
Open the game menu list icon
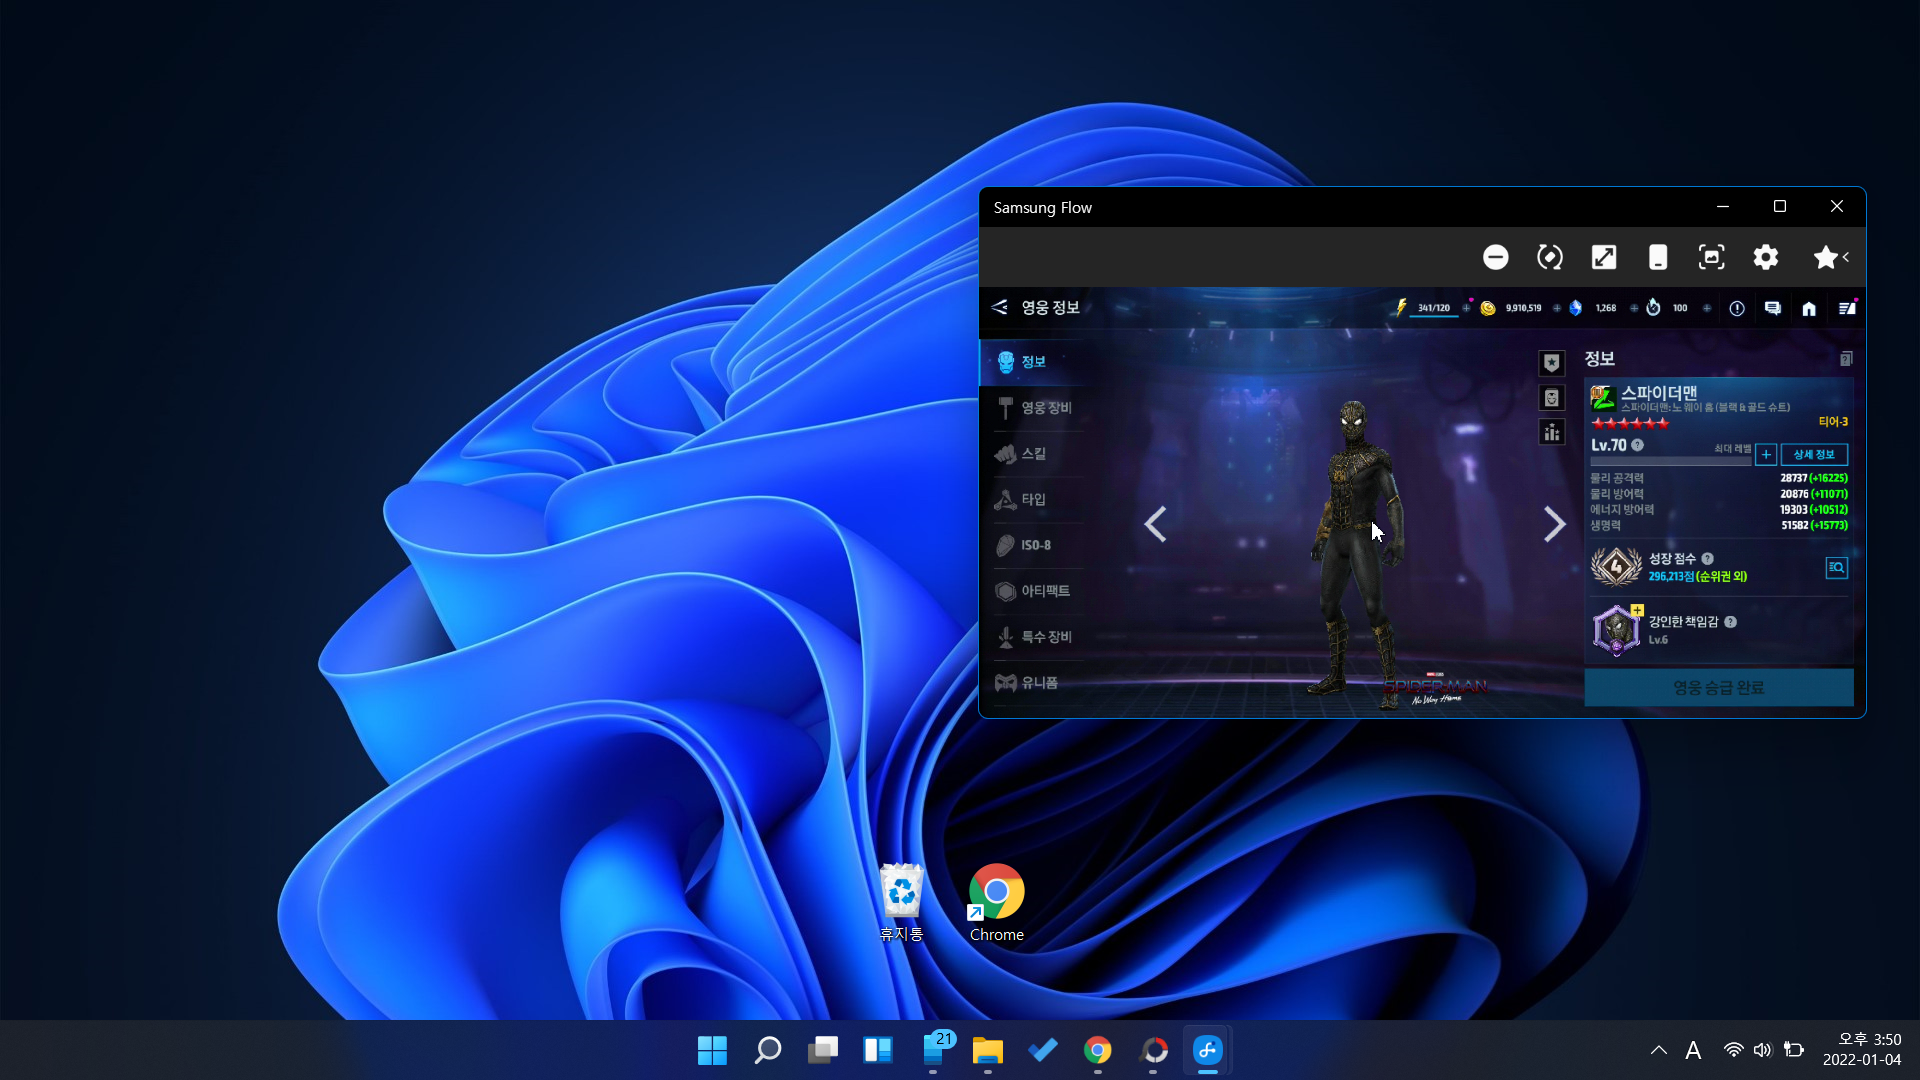tap(1846, 308)
